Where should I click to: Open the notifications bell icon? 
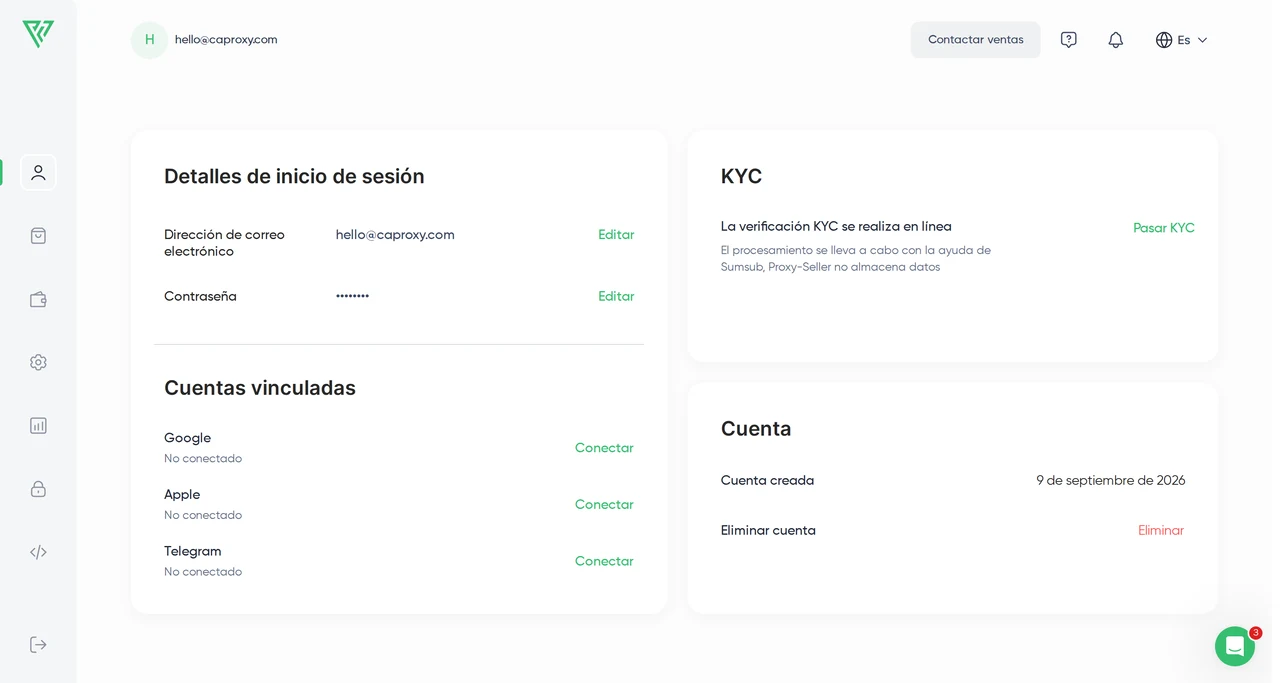pyautogui.click(x=1115, y=40)
